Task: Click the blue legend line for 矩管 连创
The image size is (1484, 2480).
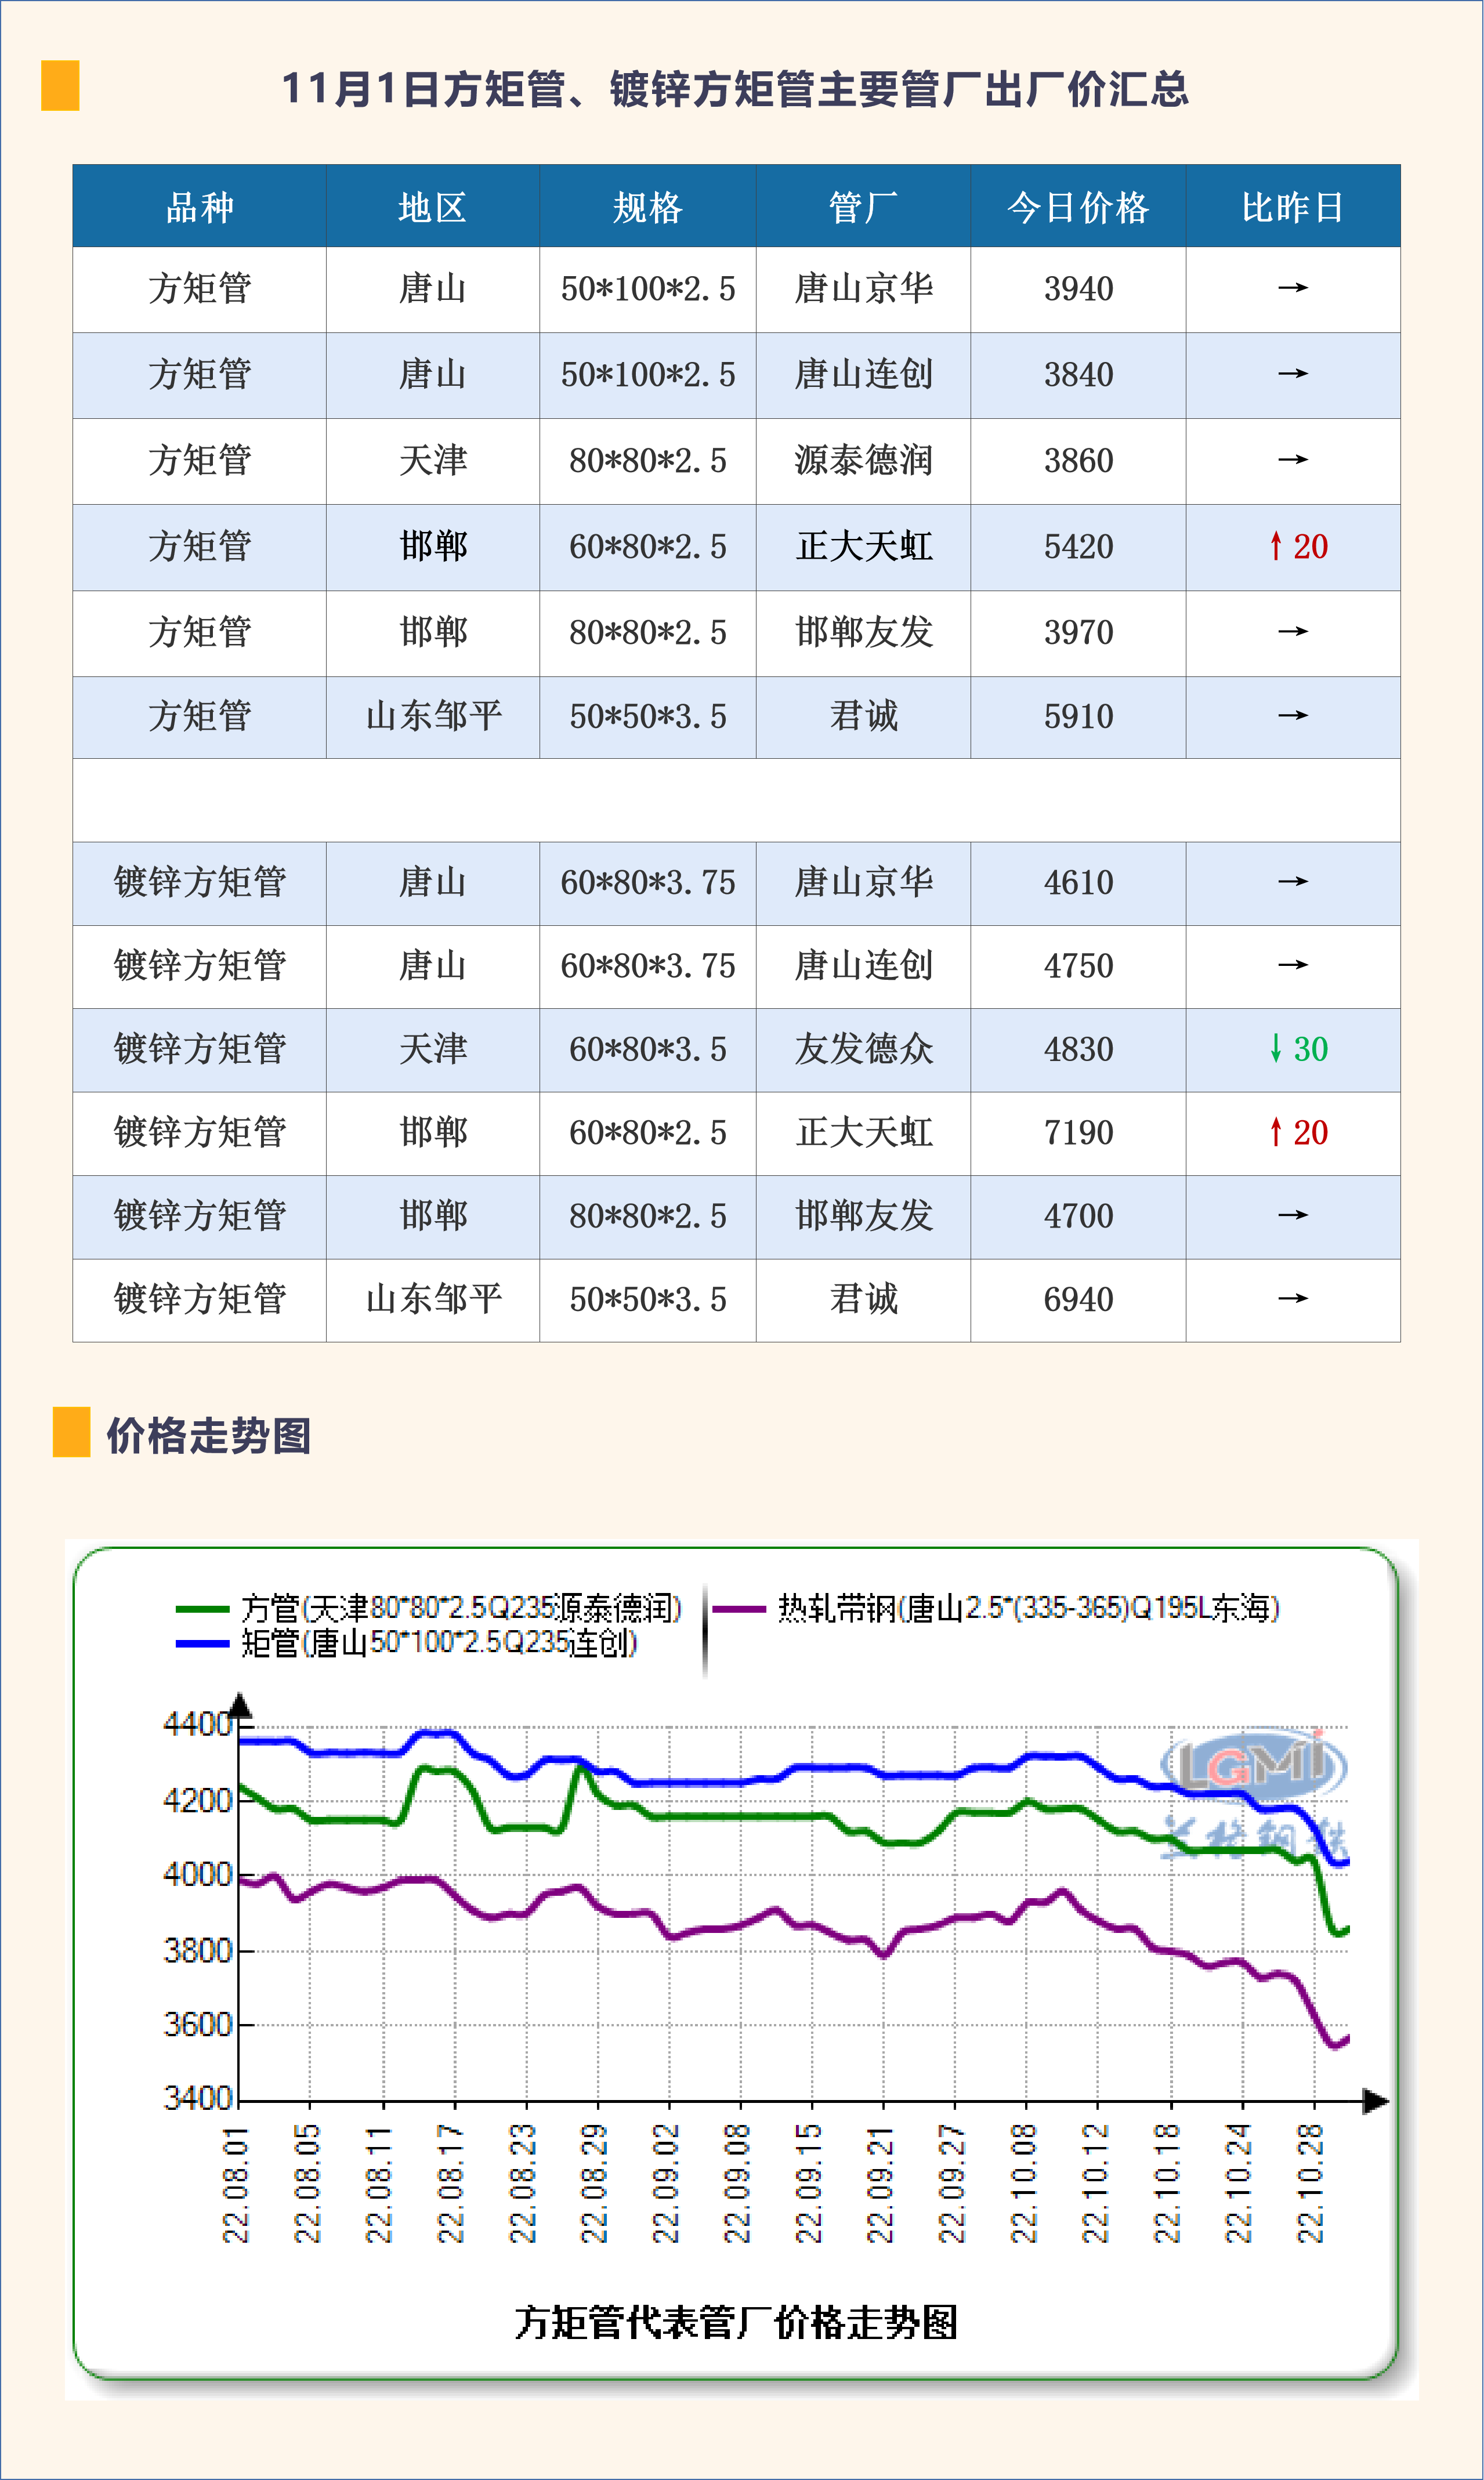Action: 202,1643
